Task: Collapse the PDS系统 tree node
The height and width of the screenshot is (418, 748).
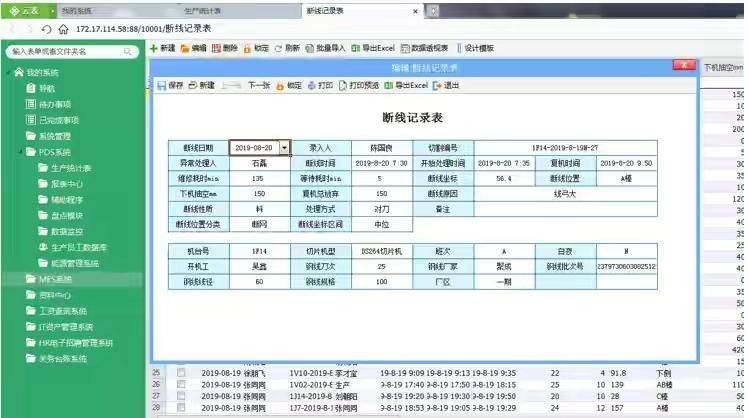Action: 21,152
